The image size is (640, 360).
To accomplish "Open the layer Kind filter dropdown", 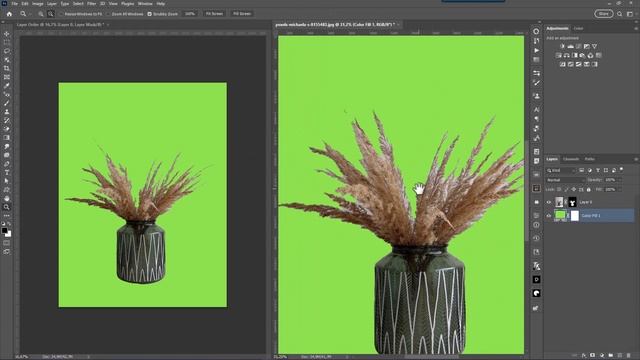I will tap(561, 170).
